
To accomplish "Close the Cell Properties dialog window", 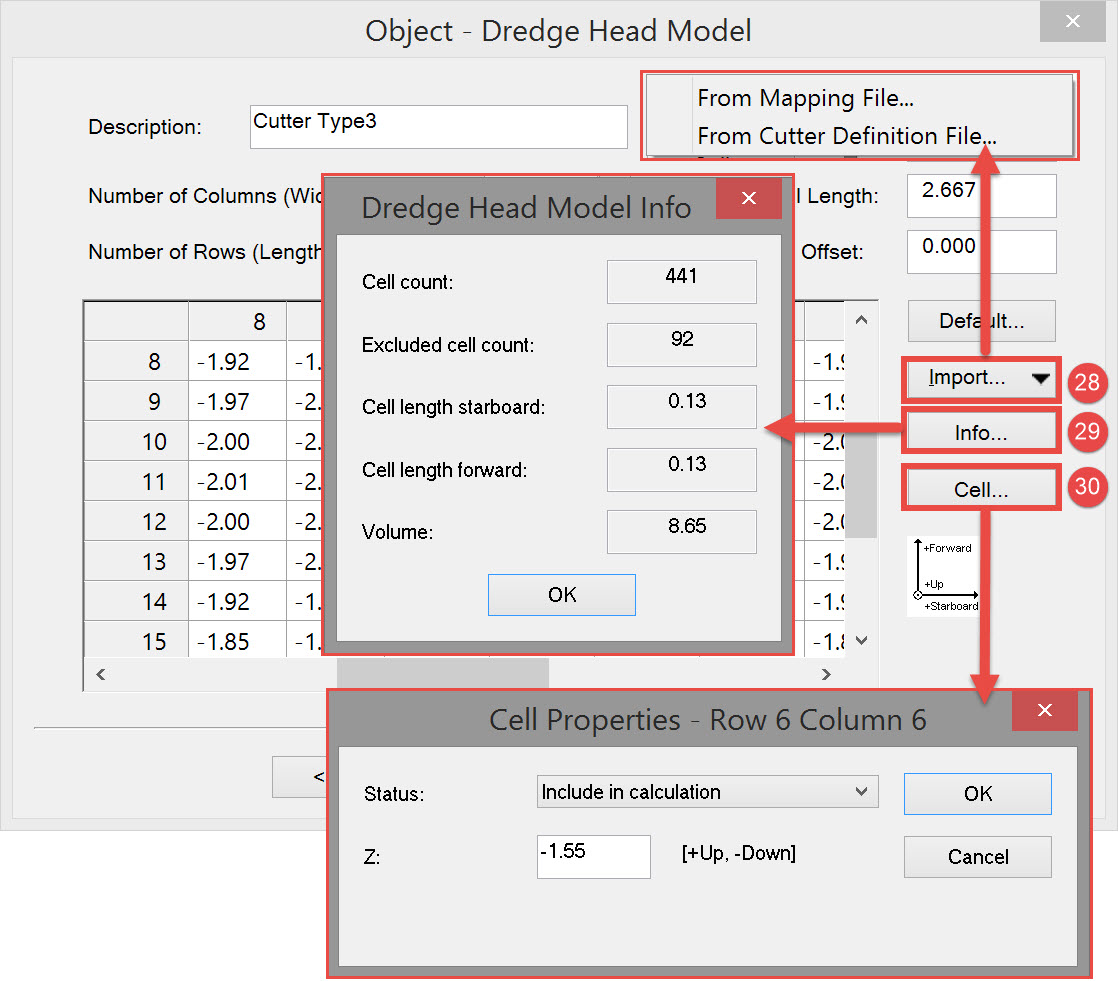I will pyautogui.click(x=1044, y=710).
